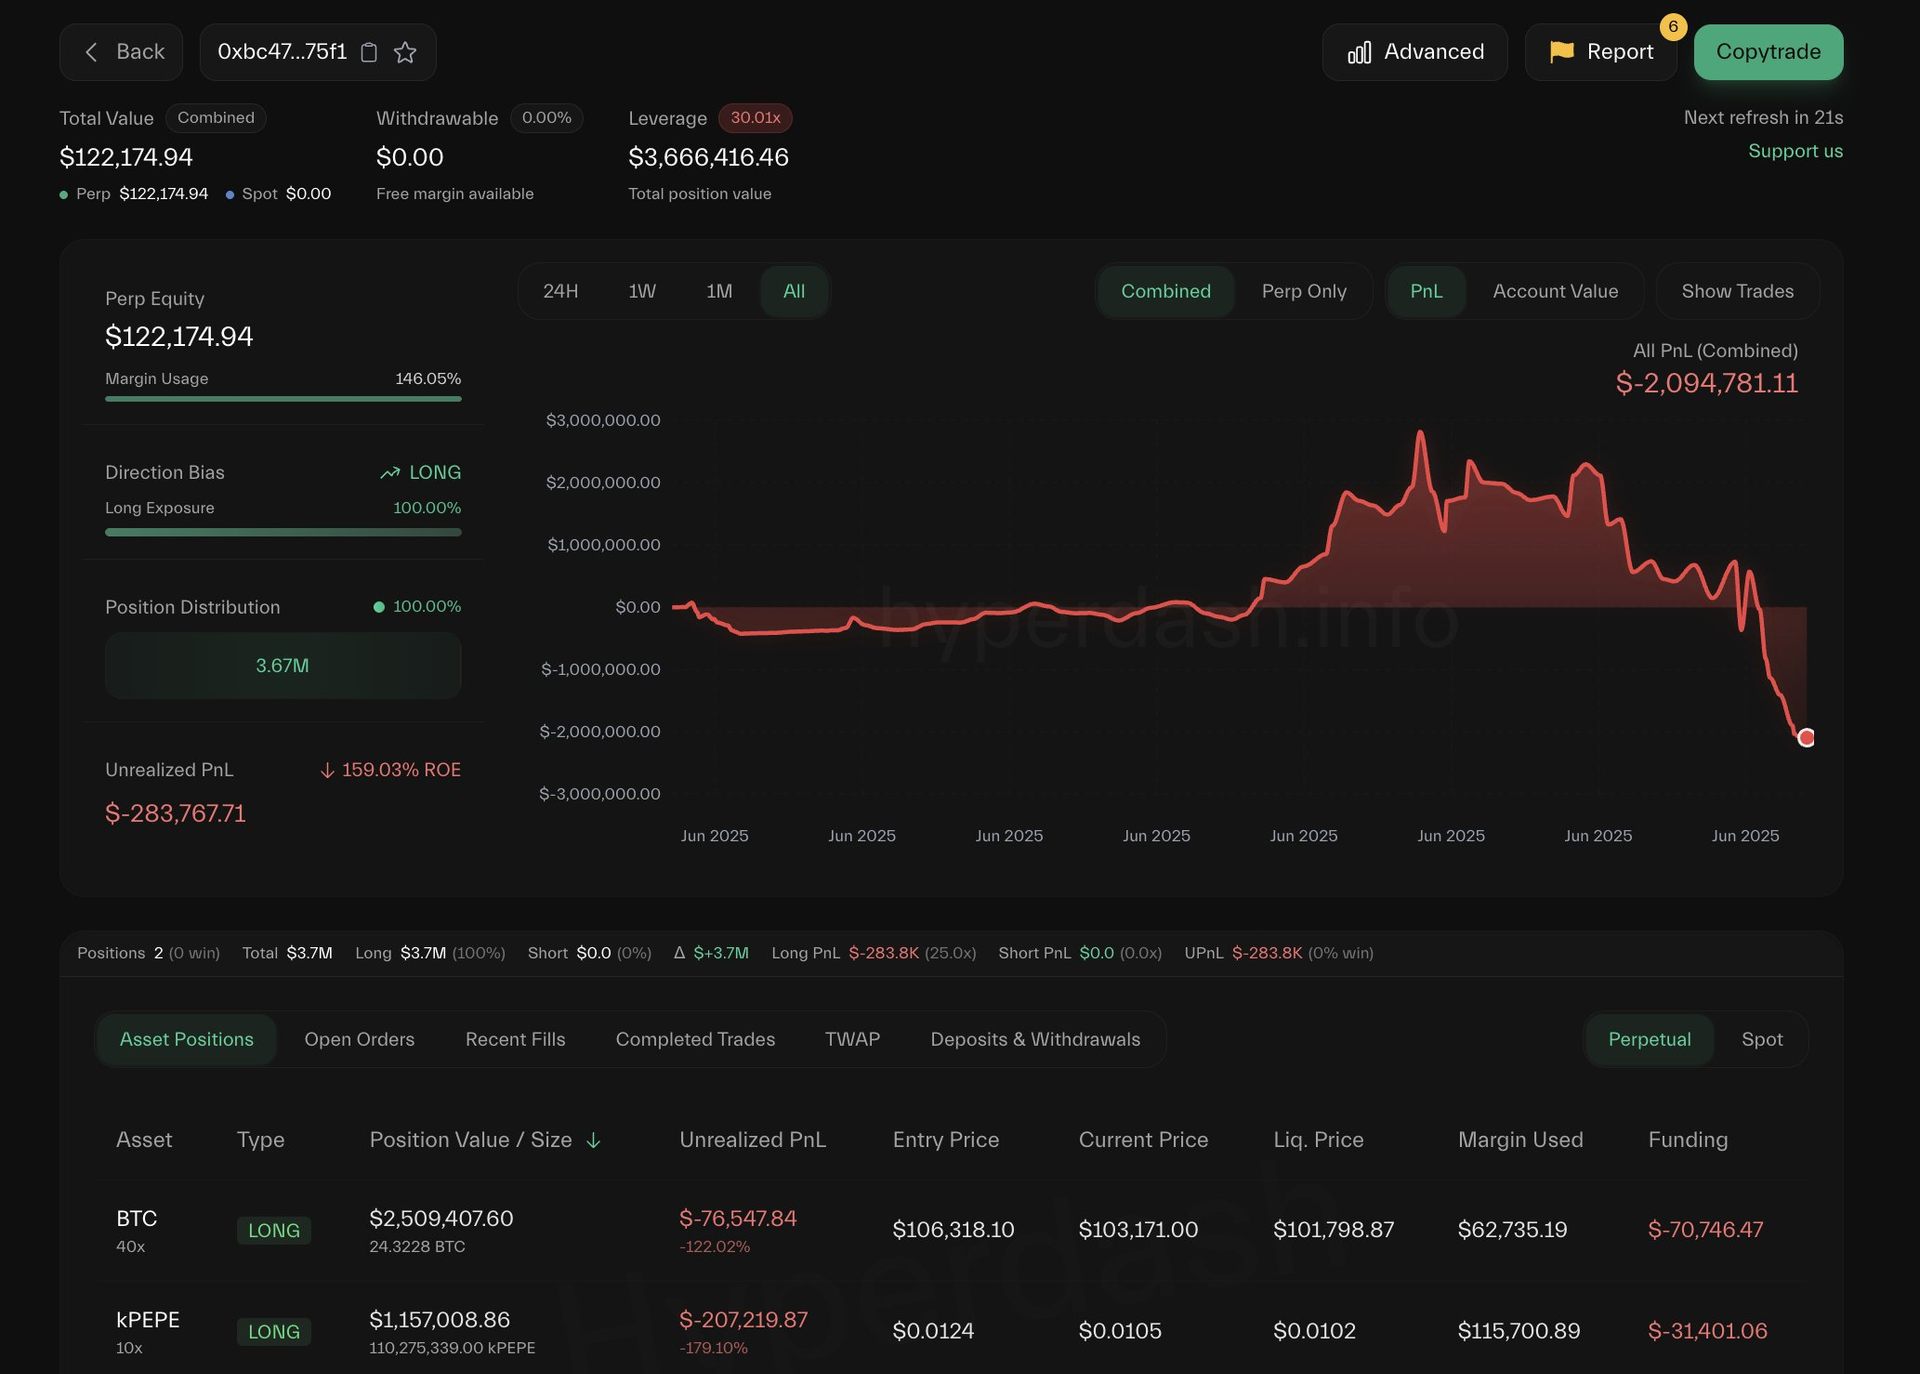Click the Margin Usage progress bar
Viewport: 1920px width, 1374px height.
click(x=283, y=399)
